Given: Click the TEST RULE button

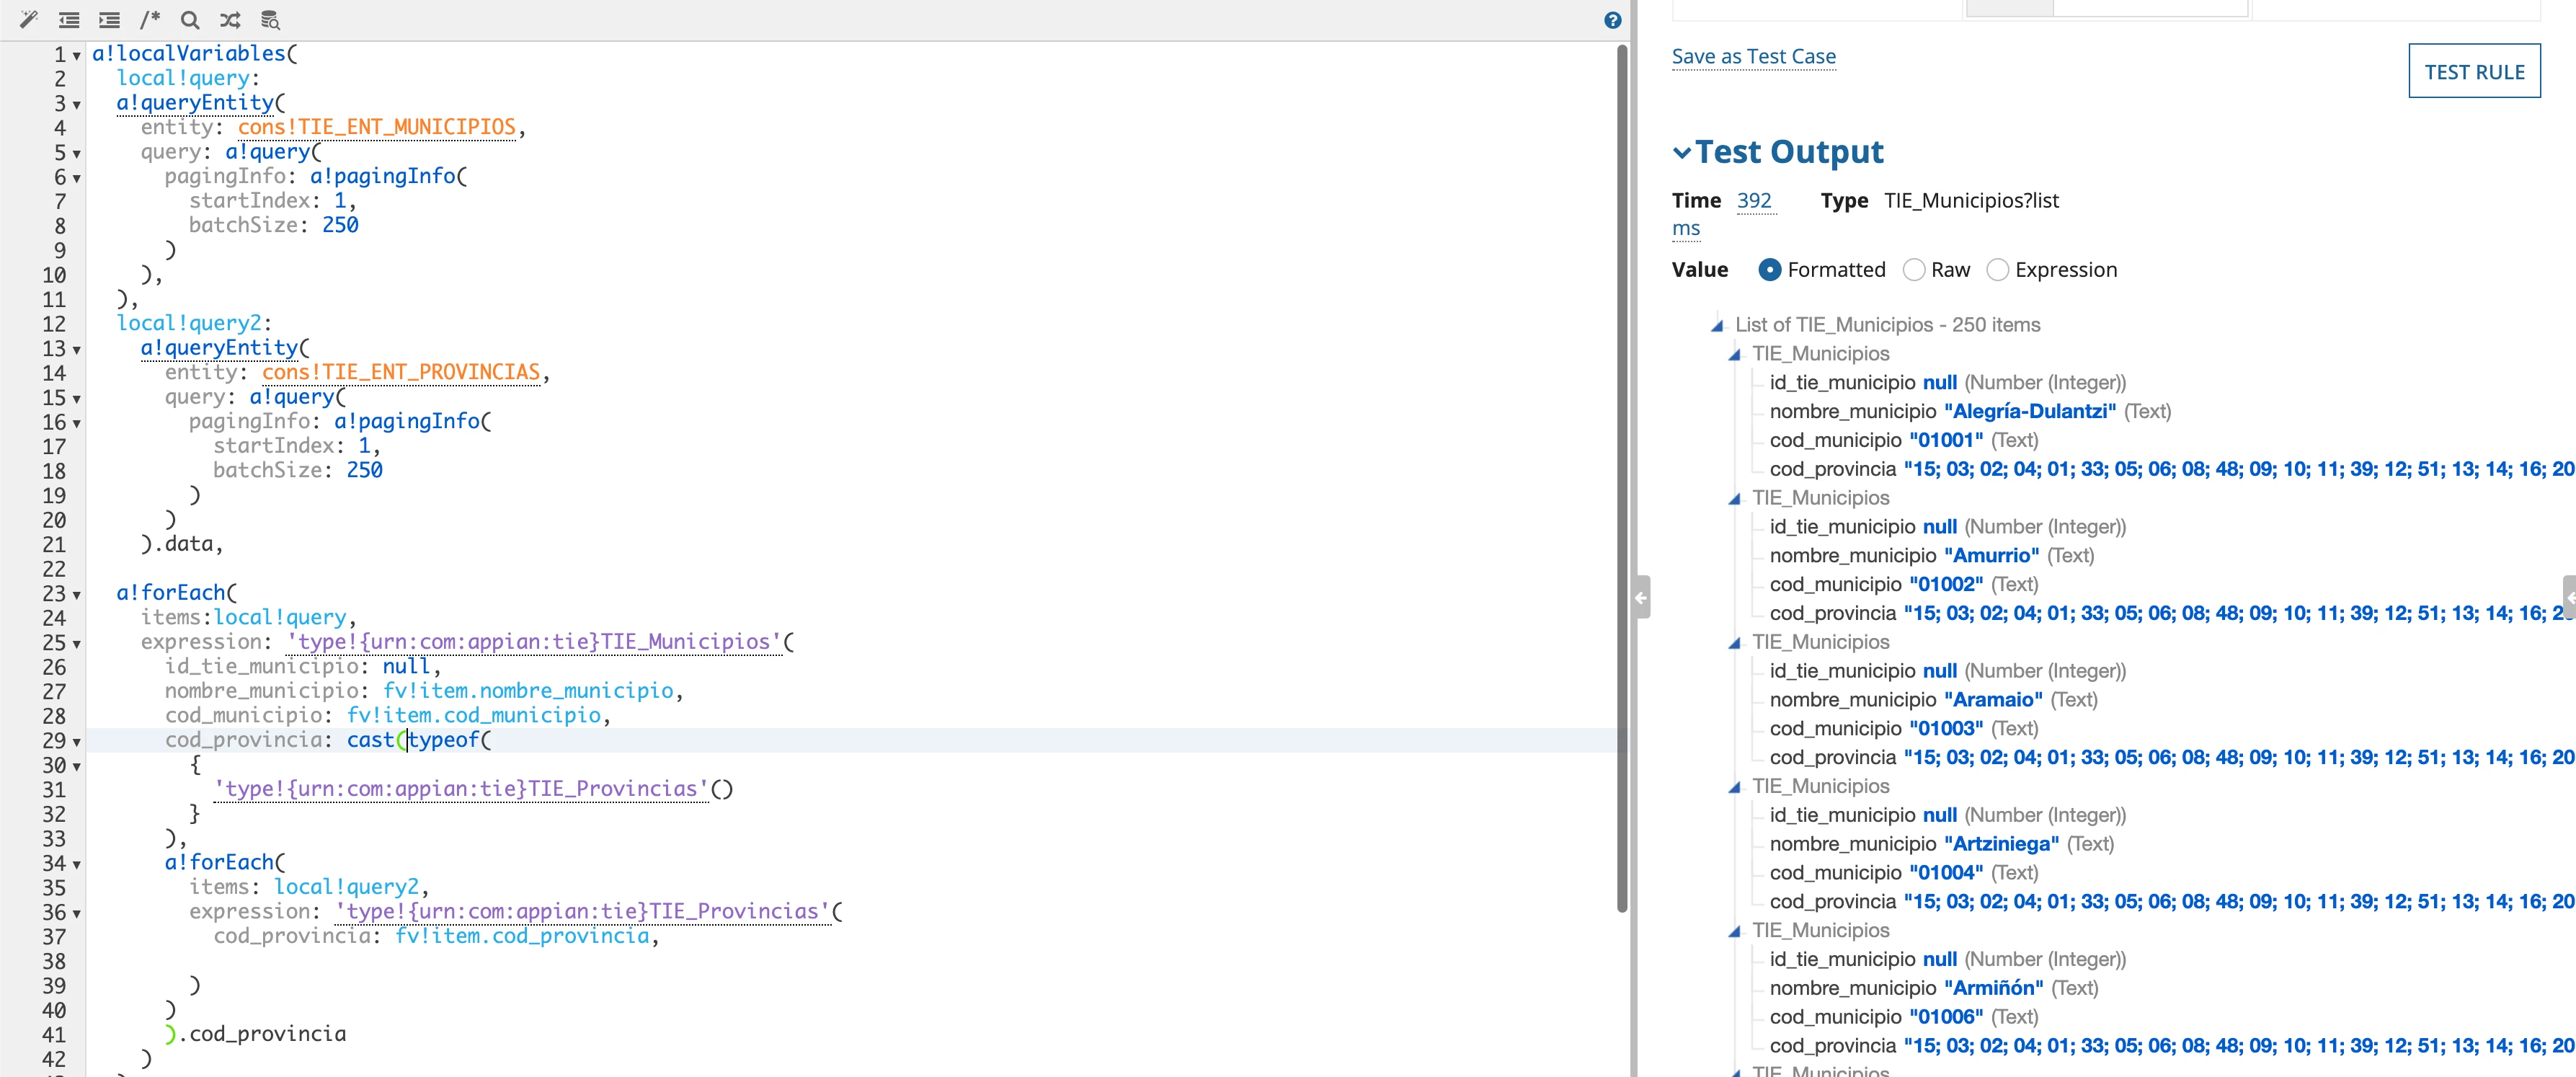Looking at the screenshot, I should tap(2474, 71).
